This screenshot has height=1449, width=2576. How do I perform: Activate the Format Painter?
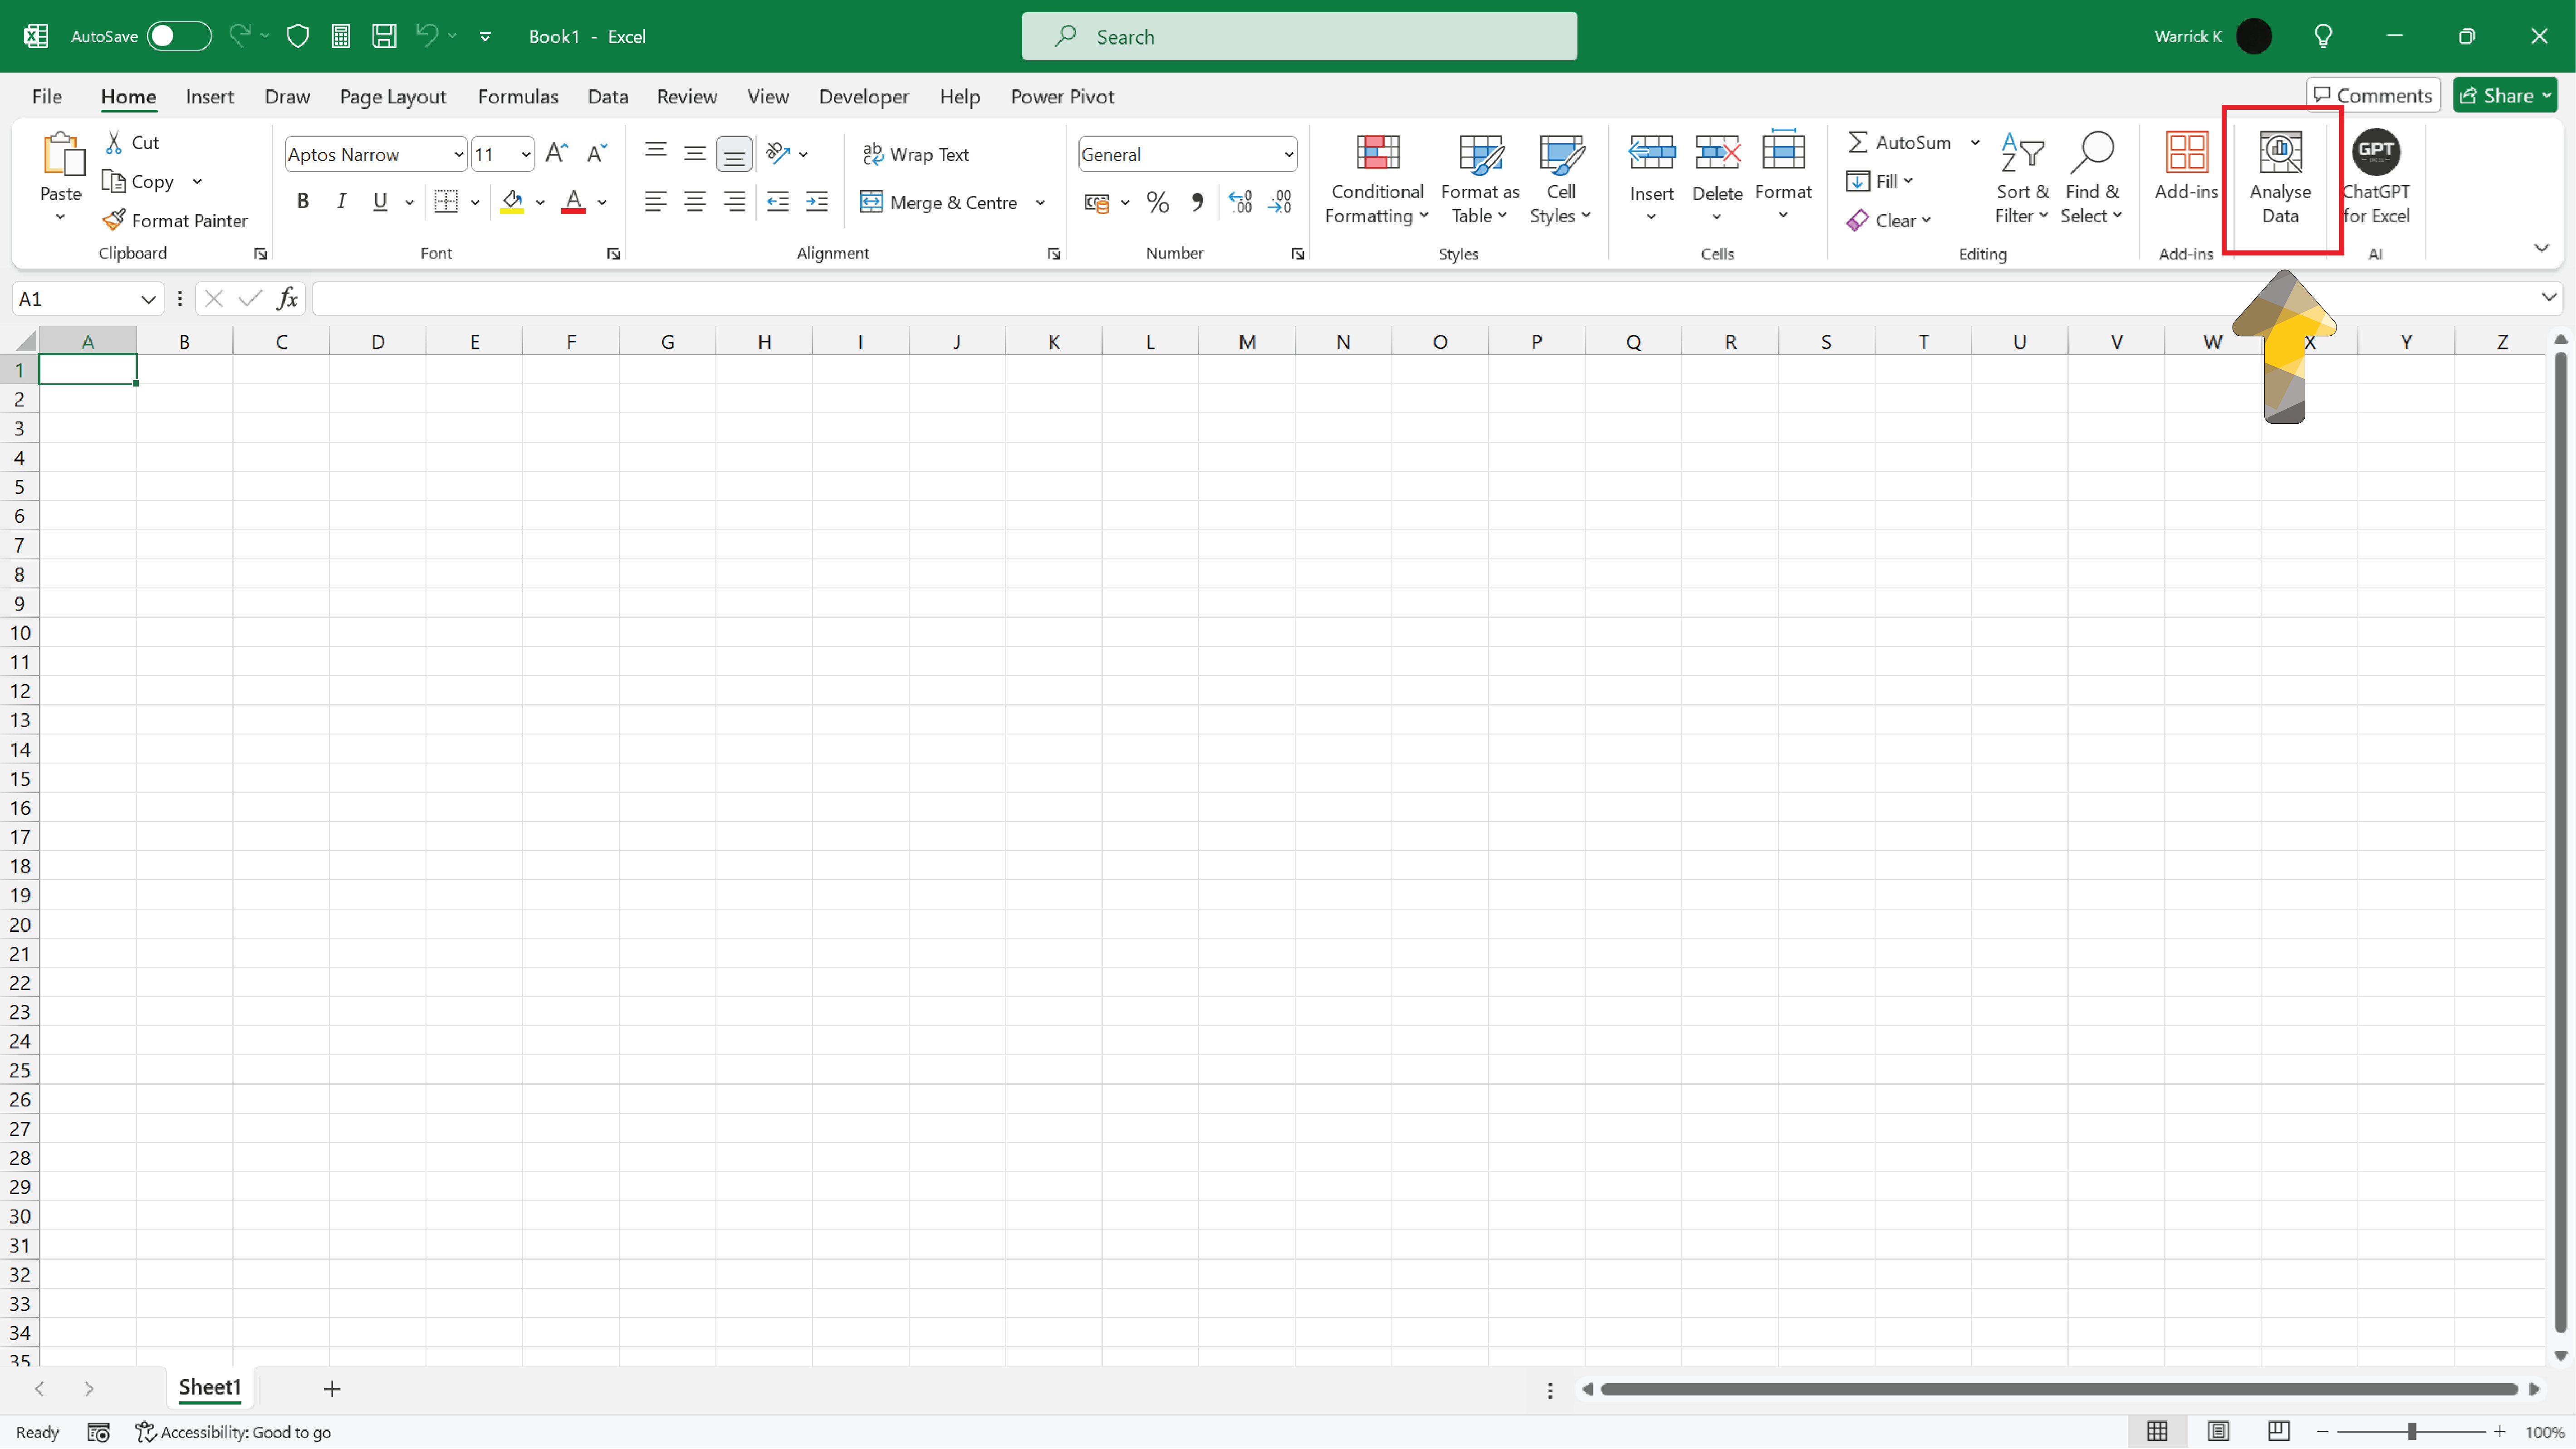[x=175, y=220]
